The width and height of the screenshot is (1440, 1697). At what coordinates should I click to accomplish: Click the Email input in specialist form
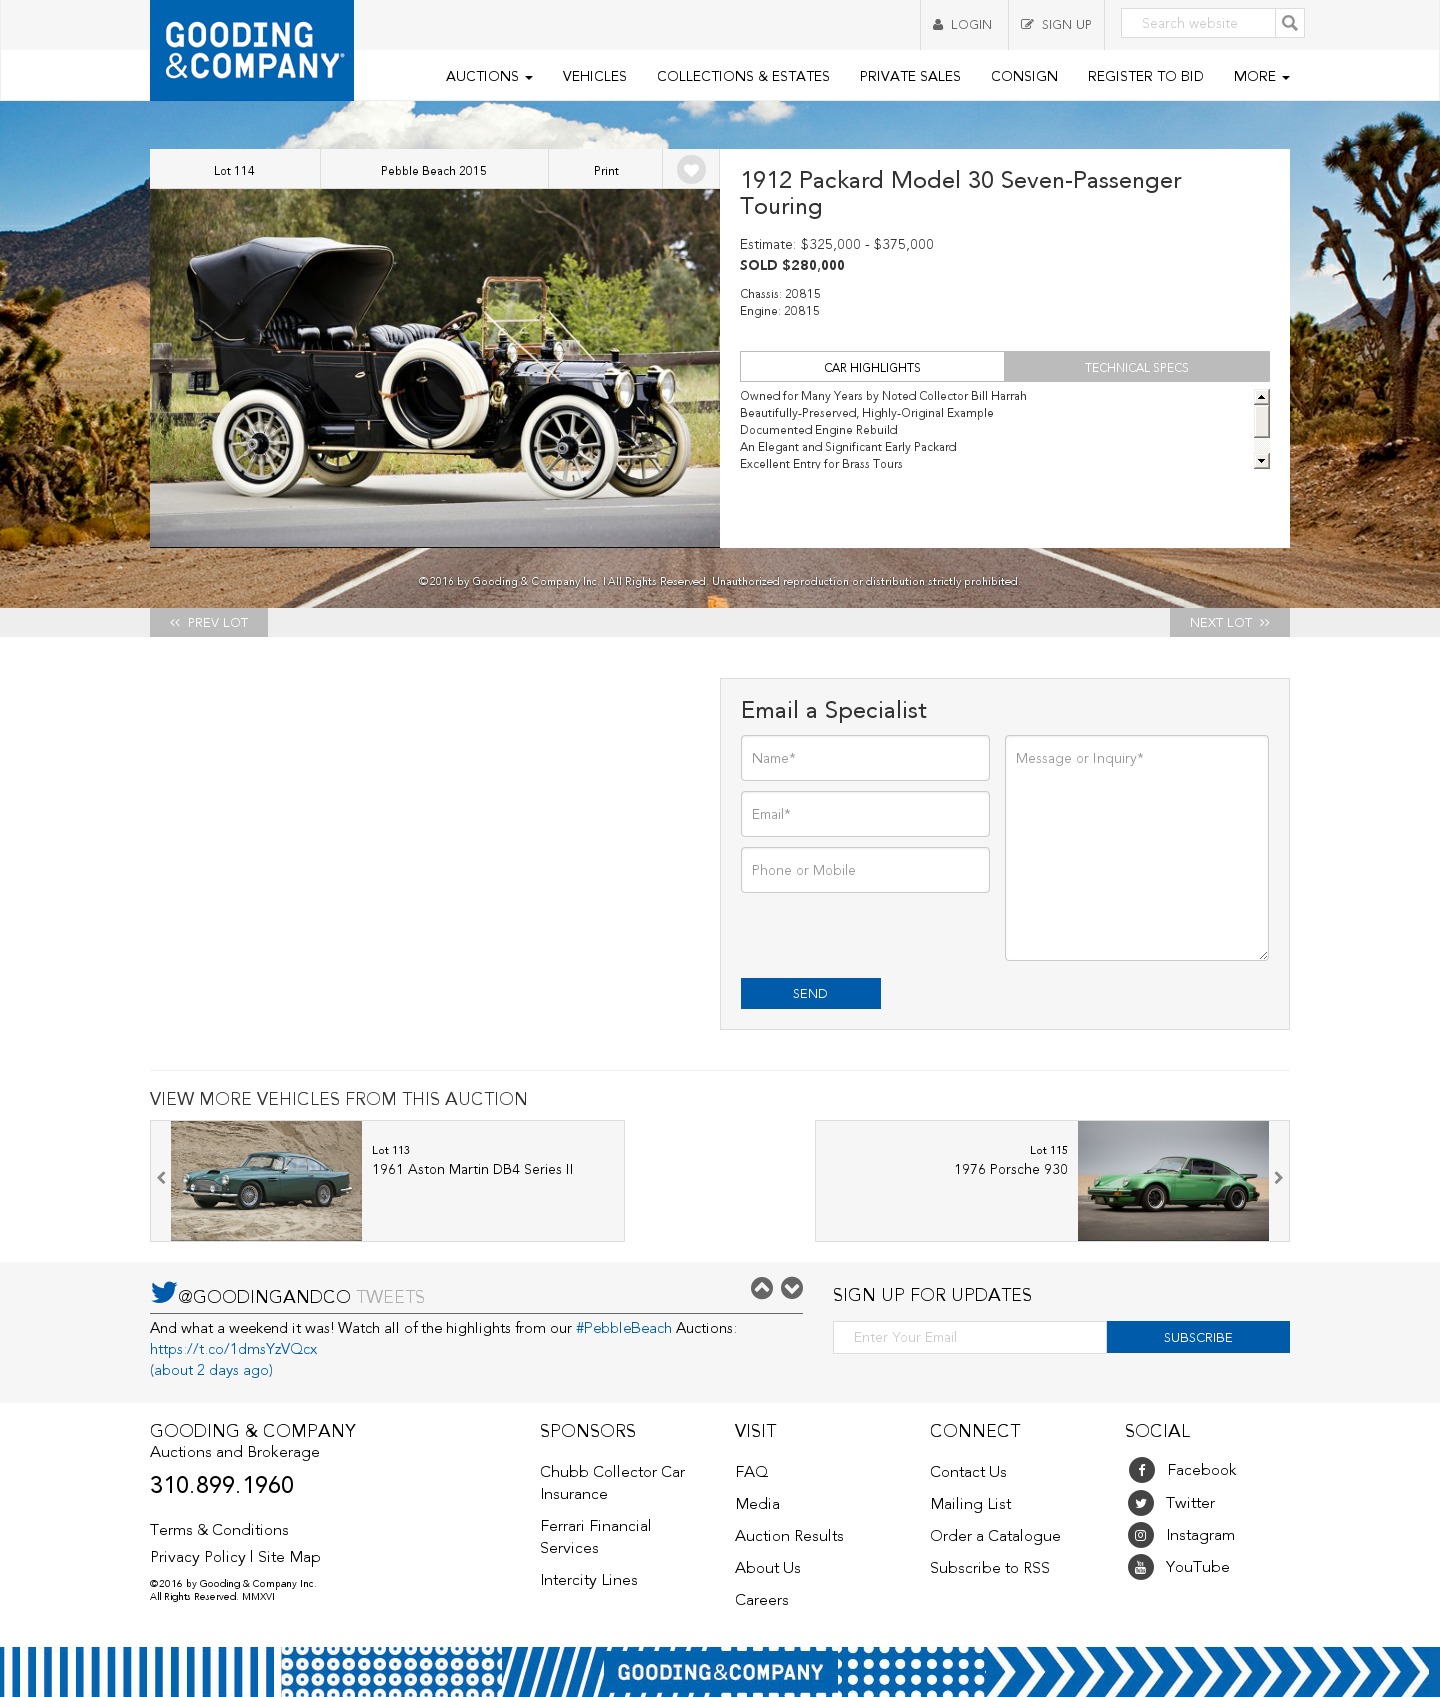(x=865, y=814)
